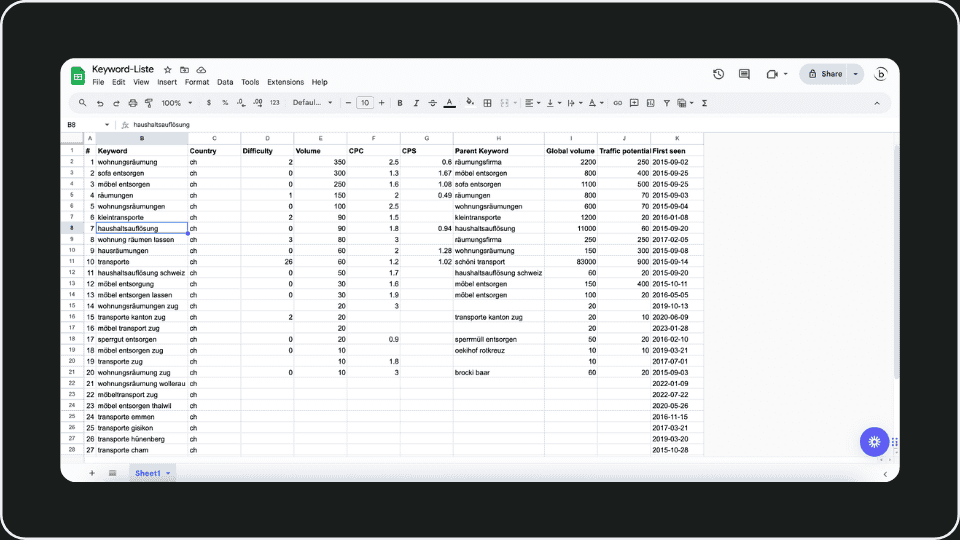960x540 pixels.
Task: Open the Edit menu
Action: coord(118,82)
